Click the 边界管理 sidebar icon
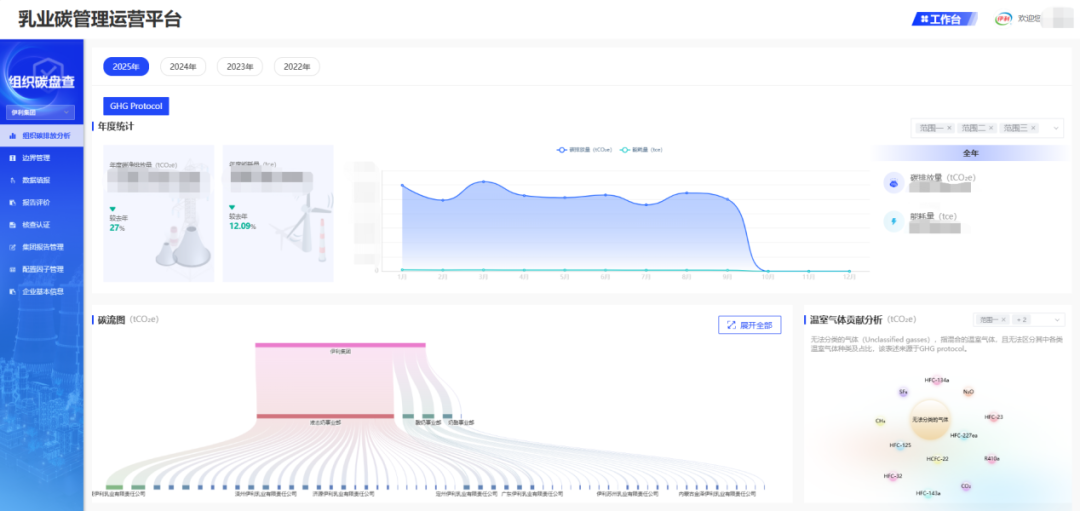This screenshot has width=1080, height=511. [x=12, y=158]
